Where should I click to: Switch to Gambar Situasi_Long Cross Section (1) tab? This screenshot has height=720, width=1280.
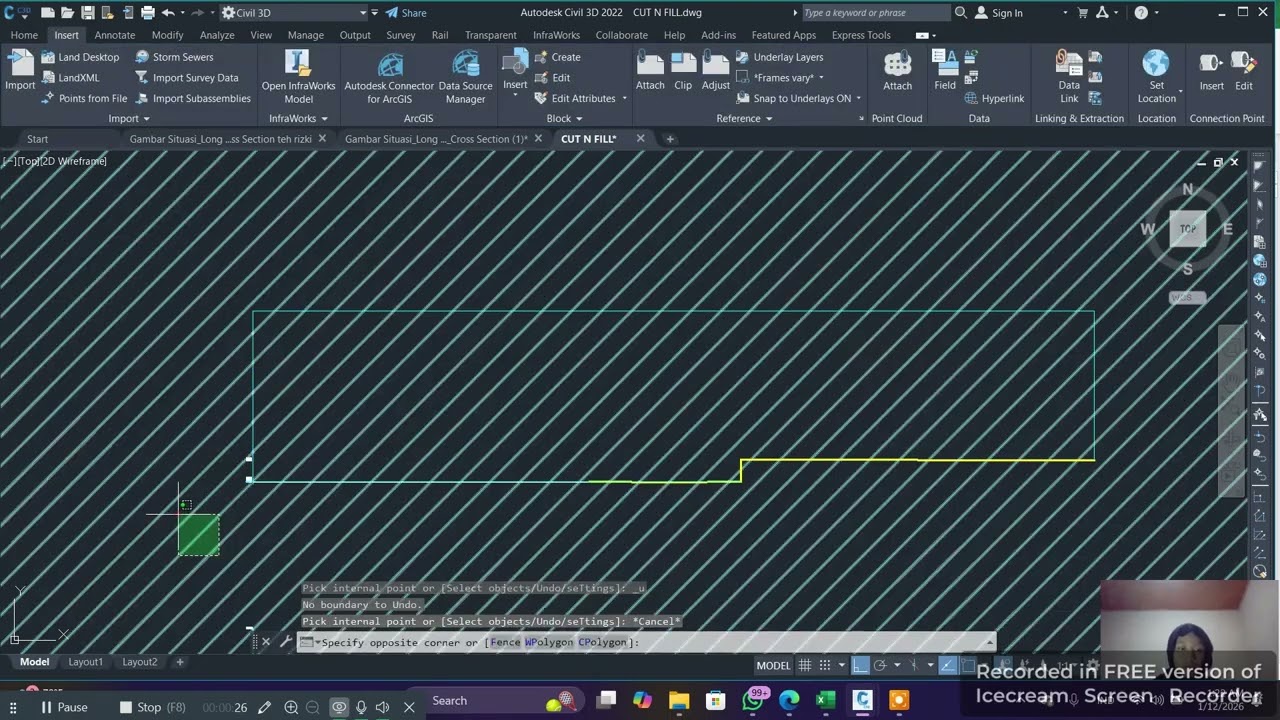pyautogui.click(x=436, y=139)
